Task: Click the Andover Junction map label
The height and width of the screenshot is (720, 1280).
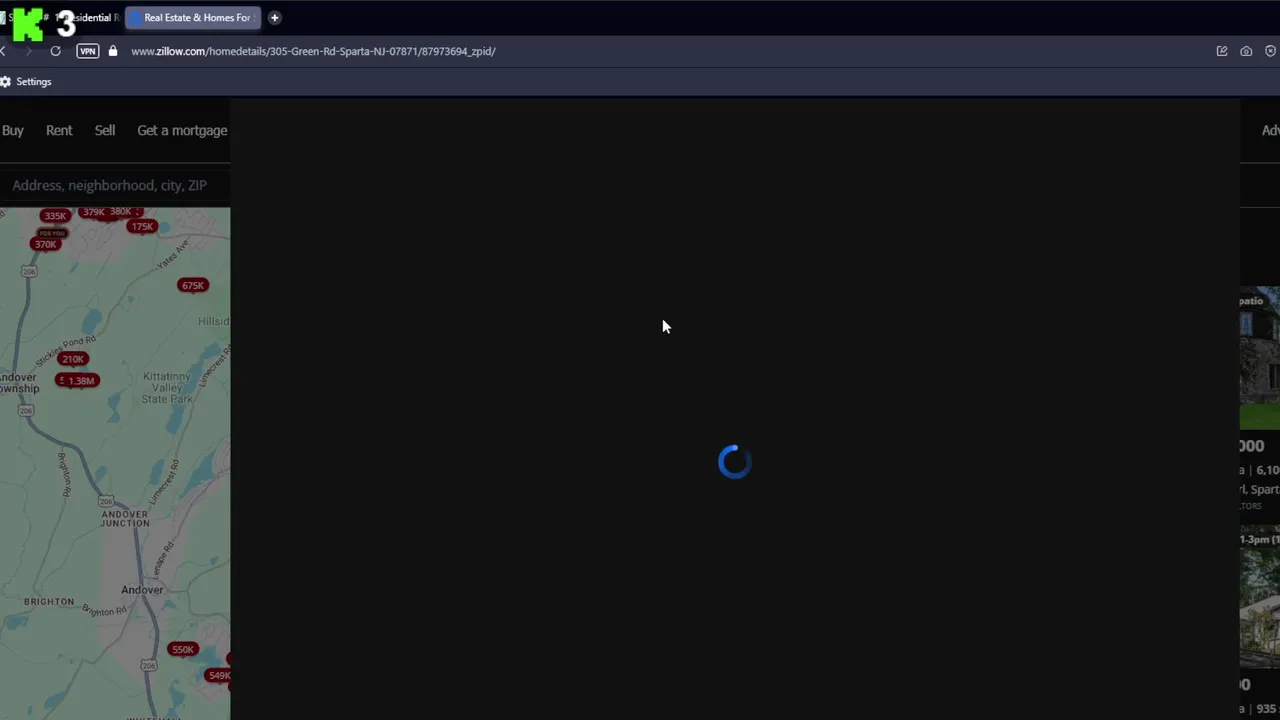Action: (125, 518)
